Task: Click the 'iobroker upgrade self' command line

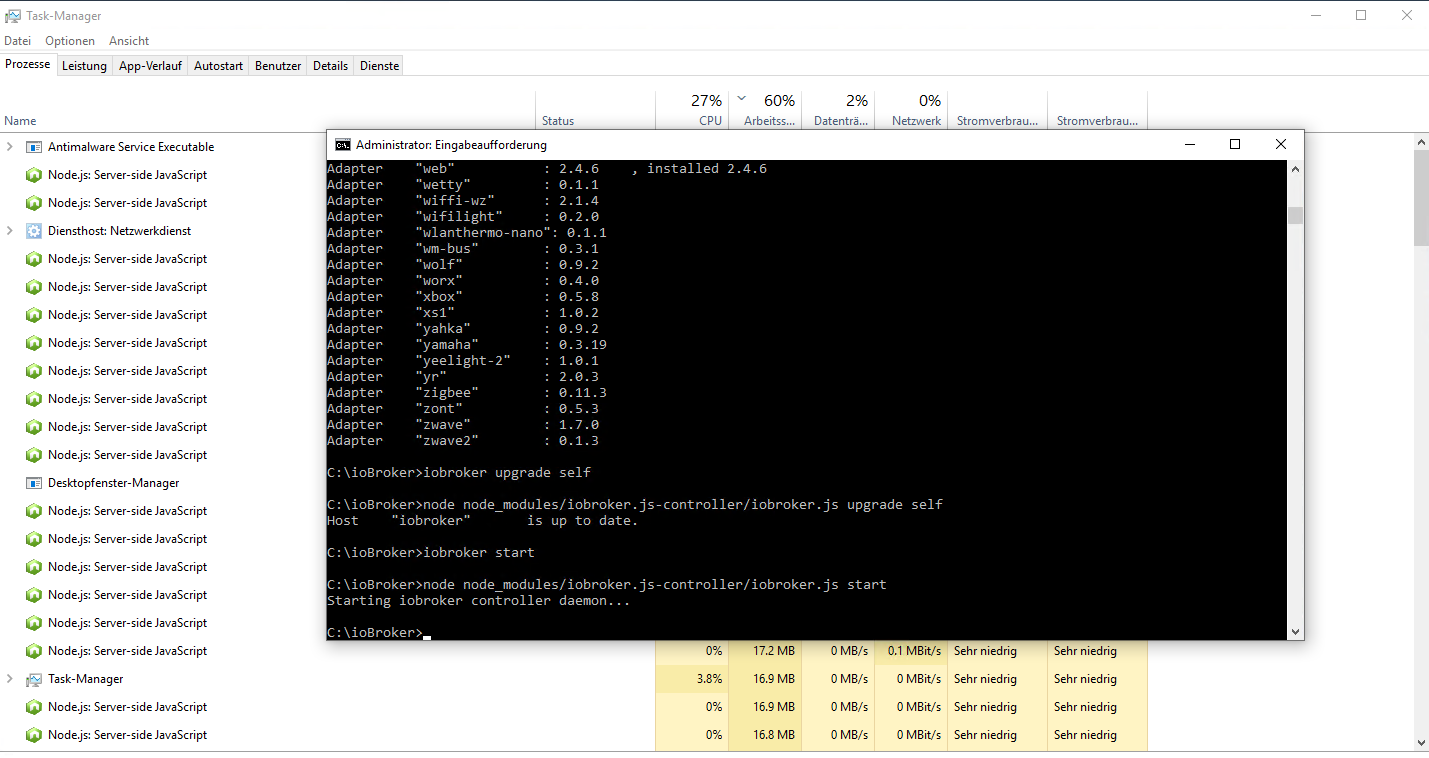Action: tap(458, 473)
